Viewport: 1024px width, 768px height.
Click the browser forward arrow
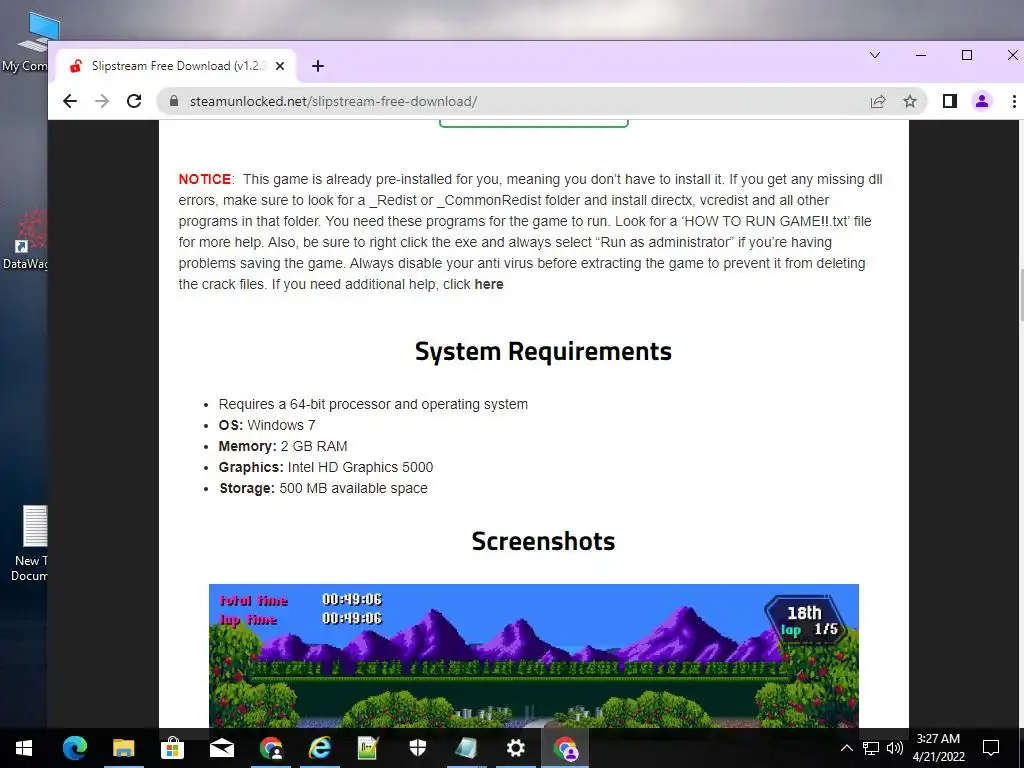click(x=102, y=101)
